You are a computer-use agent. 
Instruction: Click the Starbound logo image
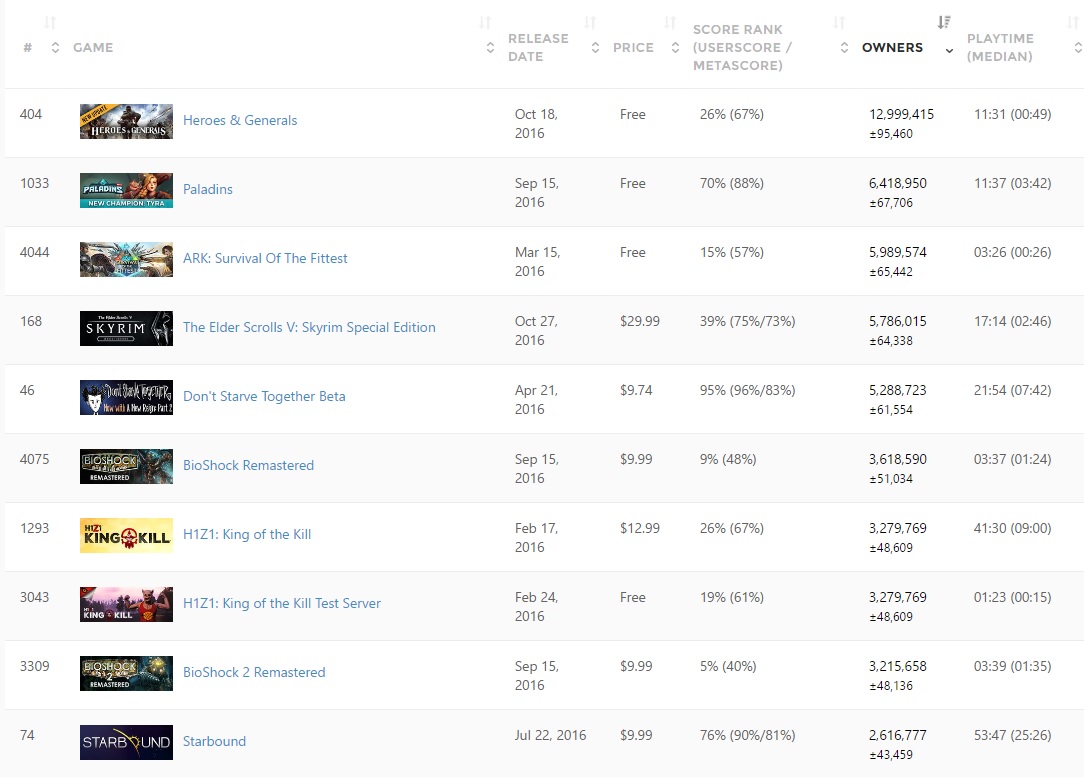(x=126, y=742)
